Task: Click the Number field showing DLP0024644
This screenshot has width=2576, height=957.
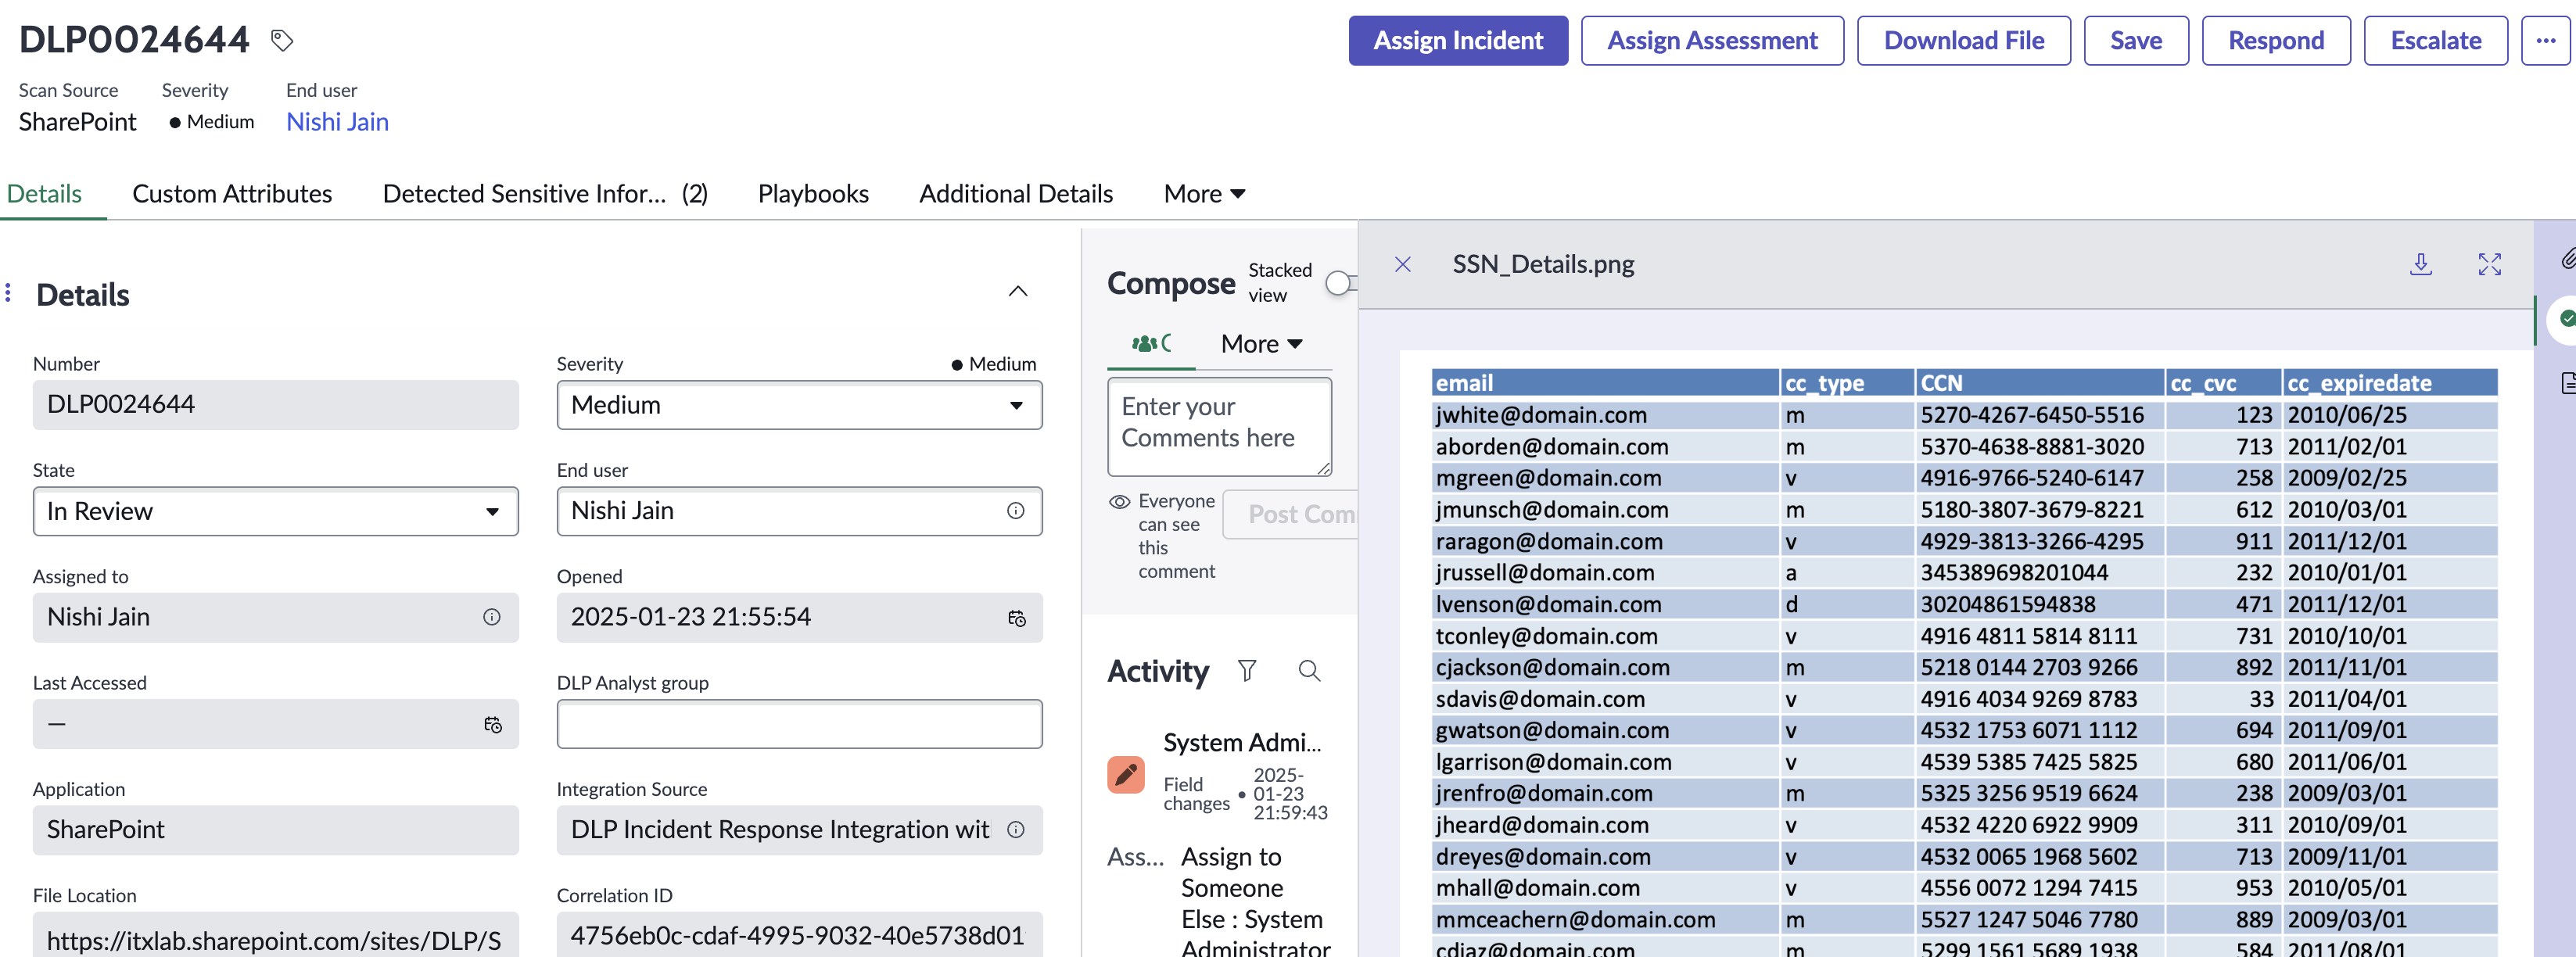Action: tap(275, 405)
